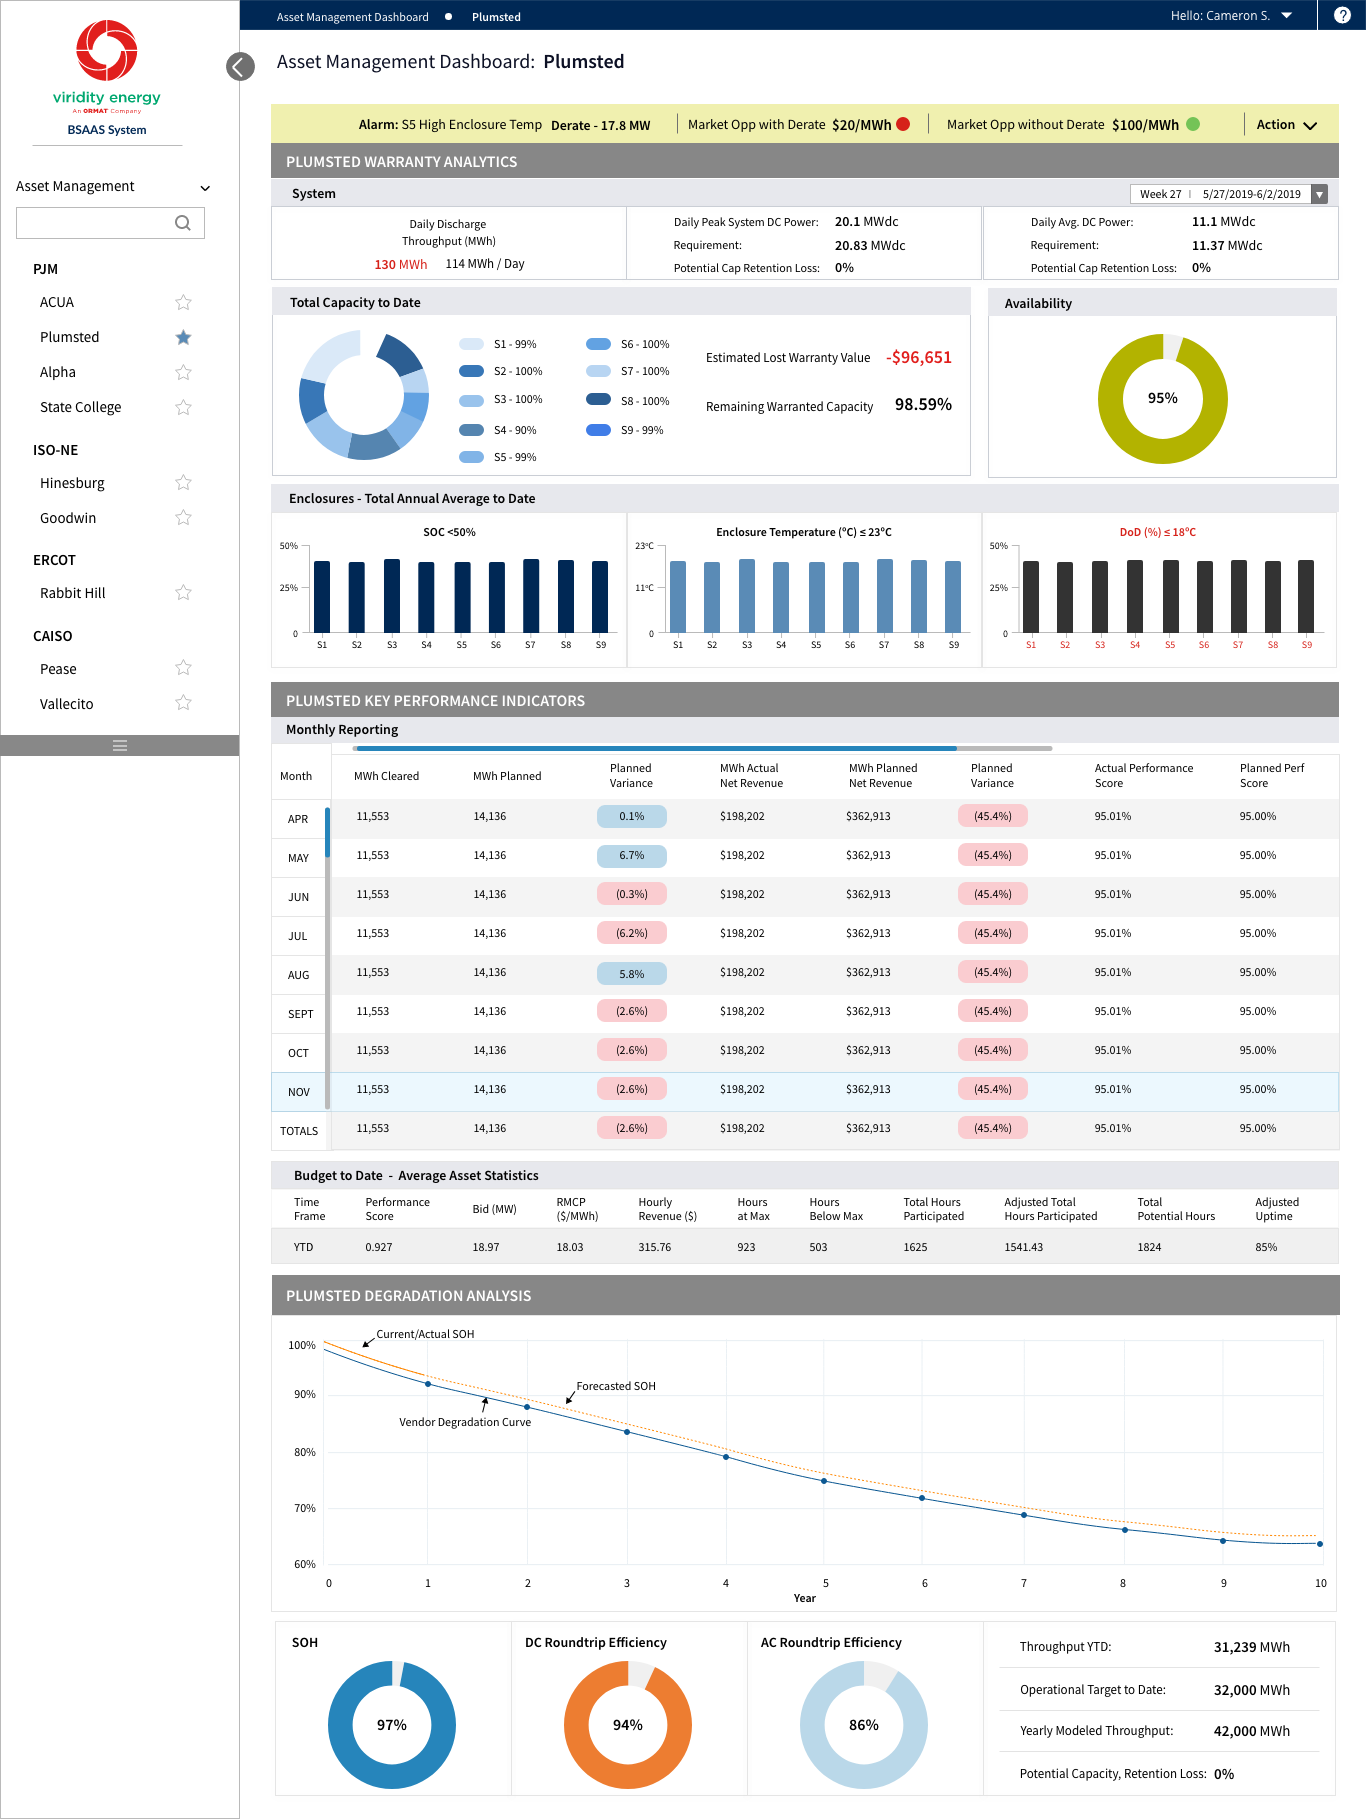Click the 97% SOH donut chart
This screenshot has height=1819, width=1366.
[x=391, y=1724]
